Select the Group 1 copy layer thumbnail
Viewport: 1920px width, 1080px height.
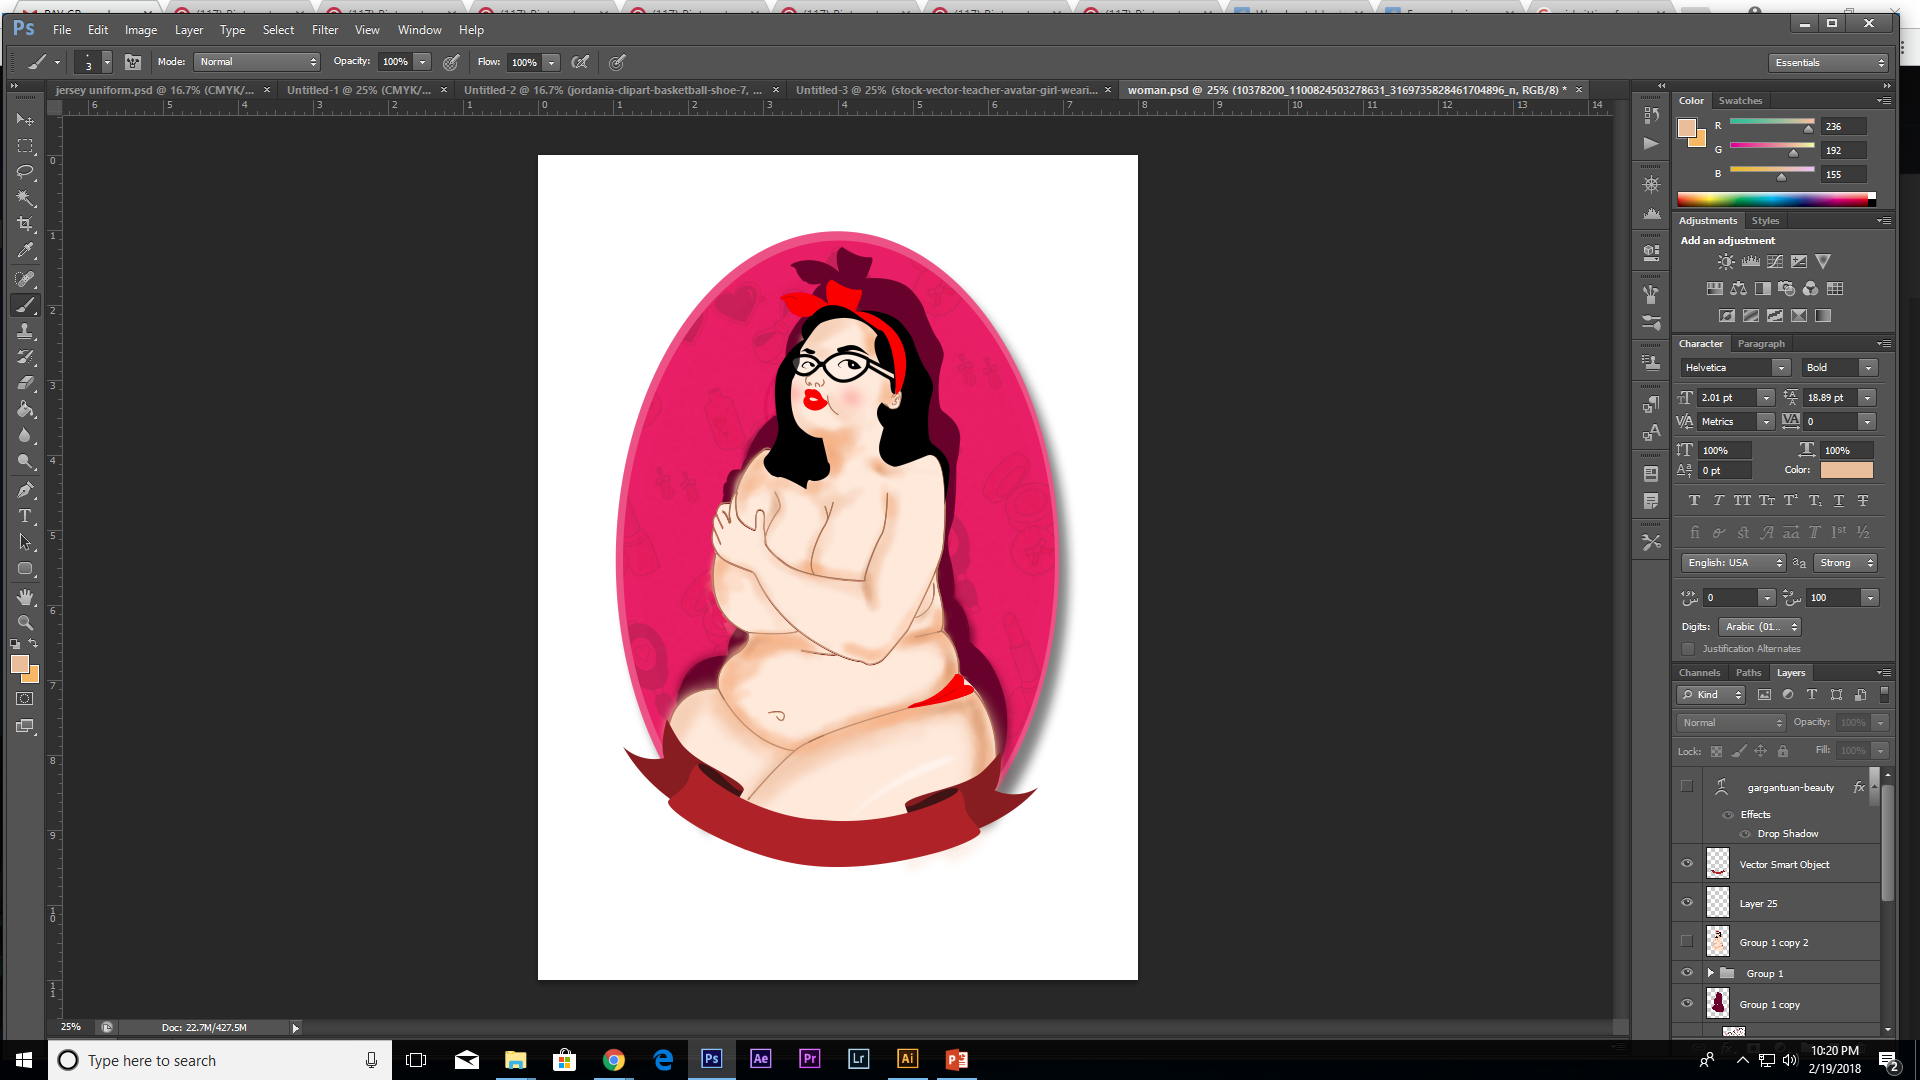[1718, 1003]
